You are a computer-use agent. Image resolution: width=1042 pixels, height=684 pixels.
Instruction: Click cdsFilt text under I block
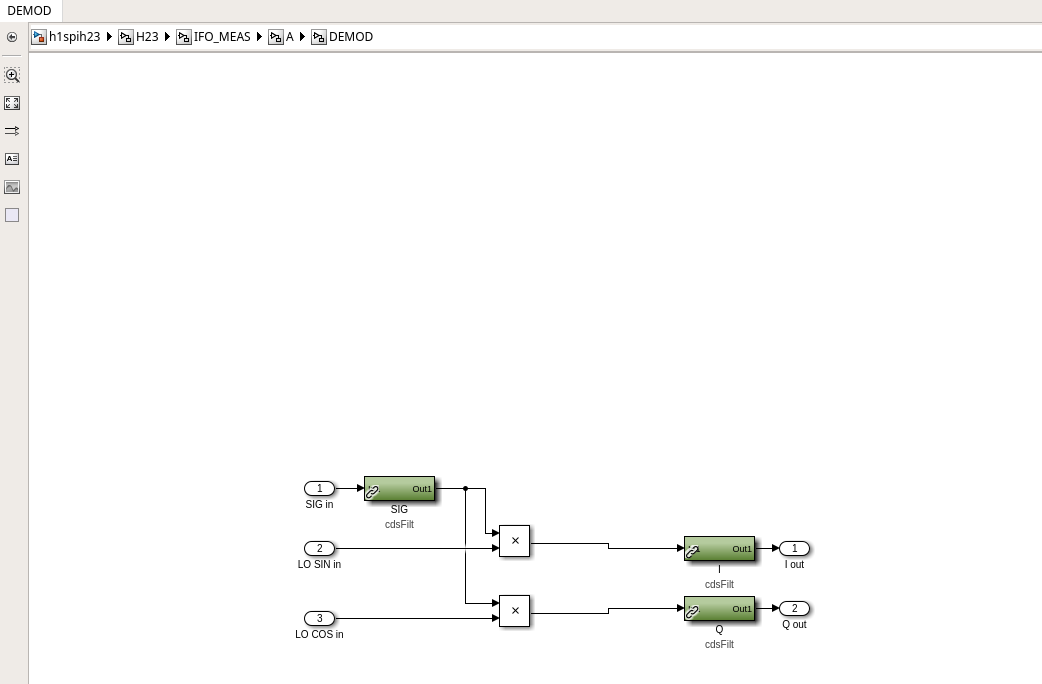720,584
